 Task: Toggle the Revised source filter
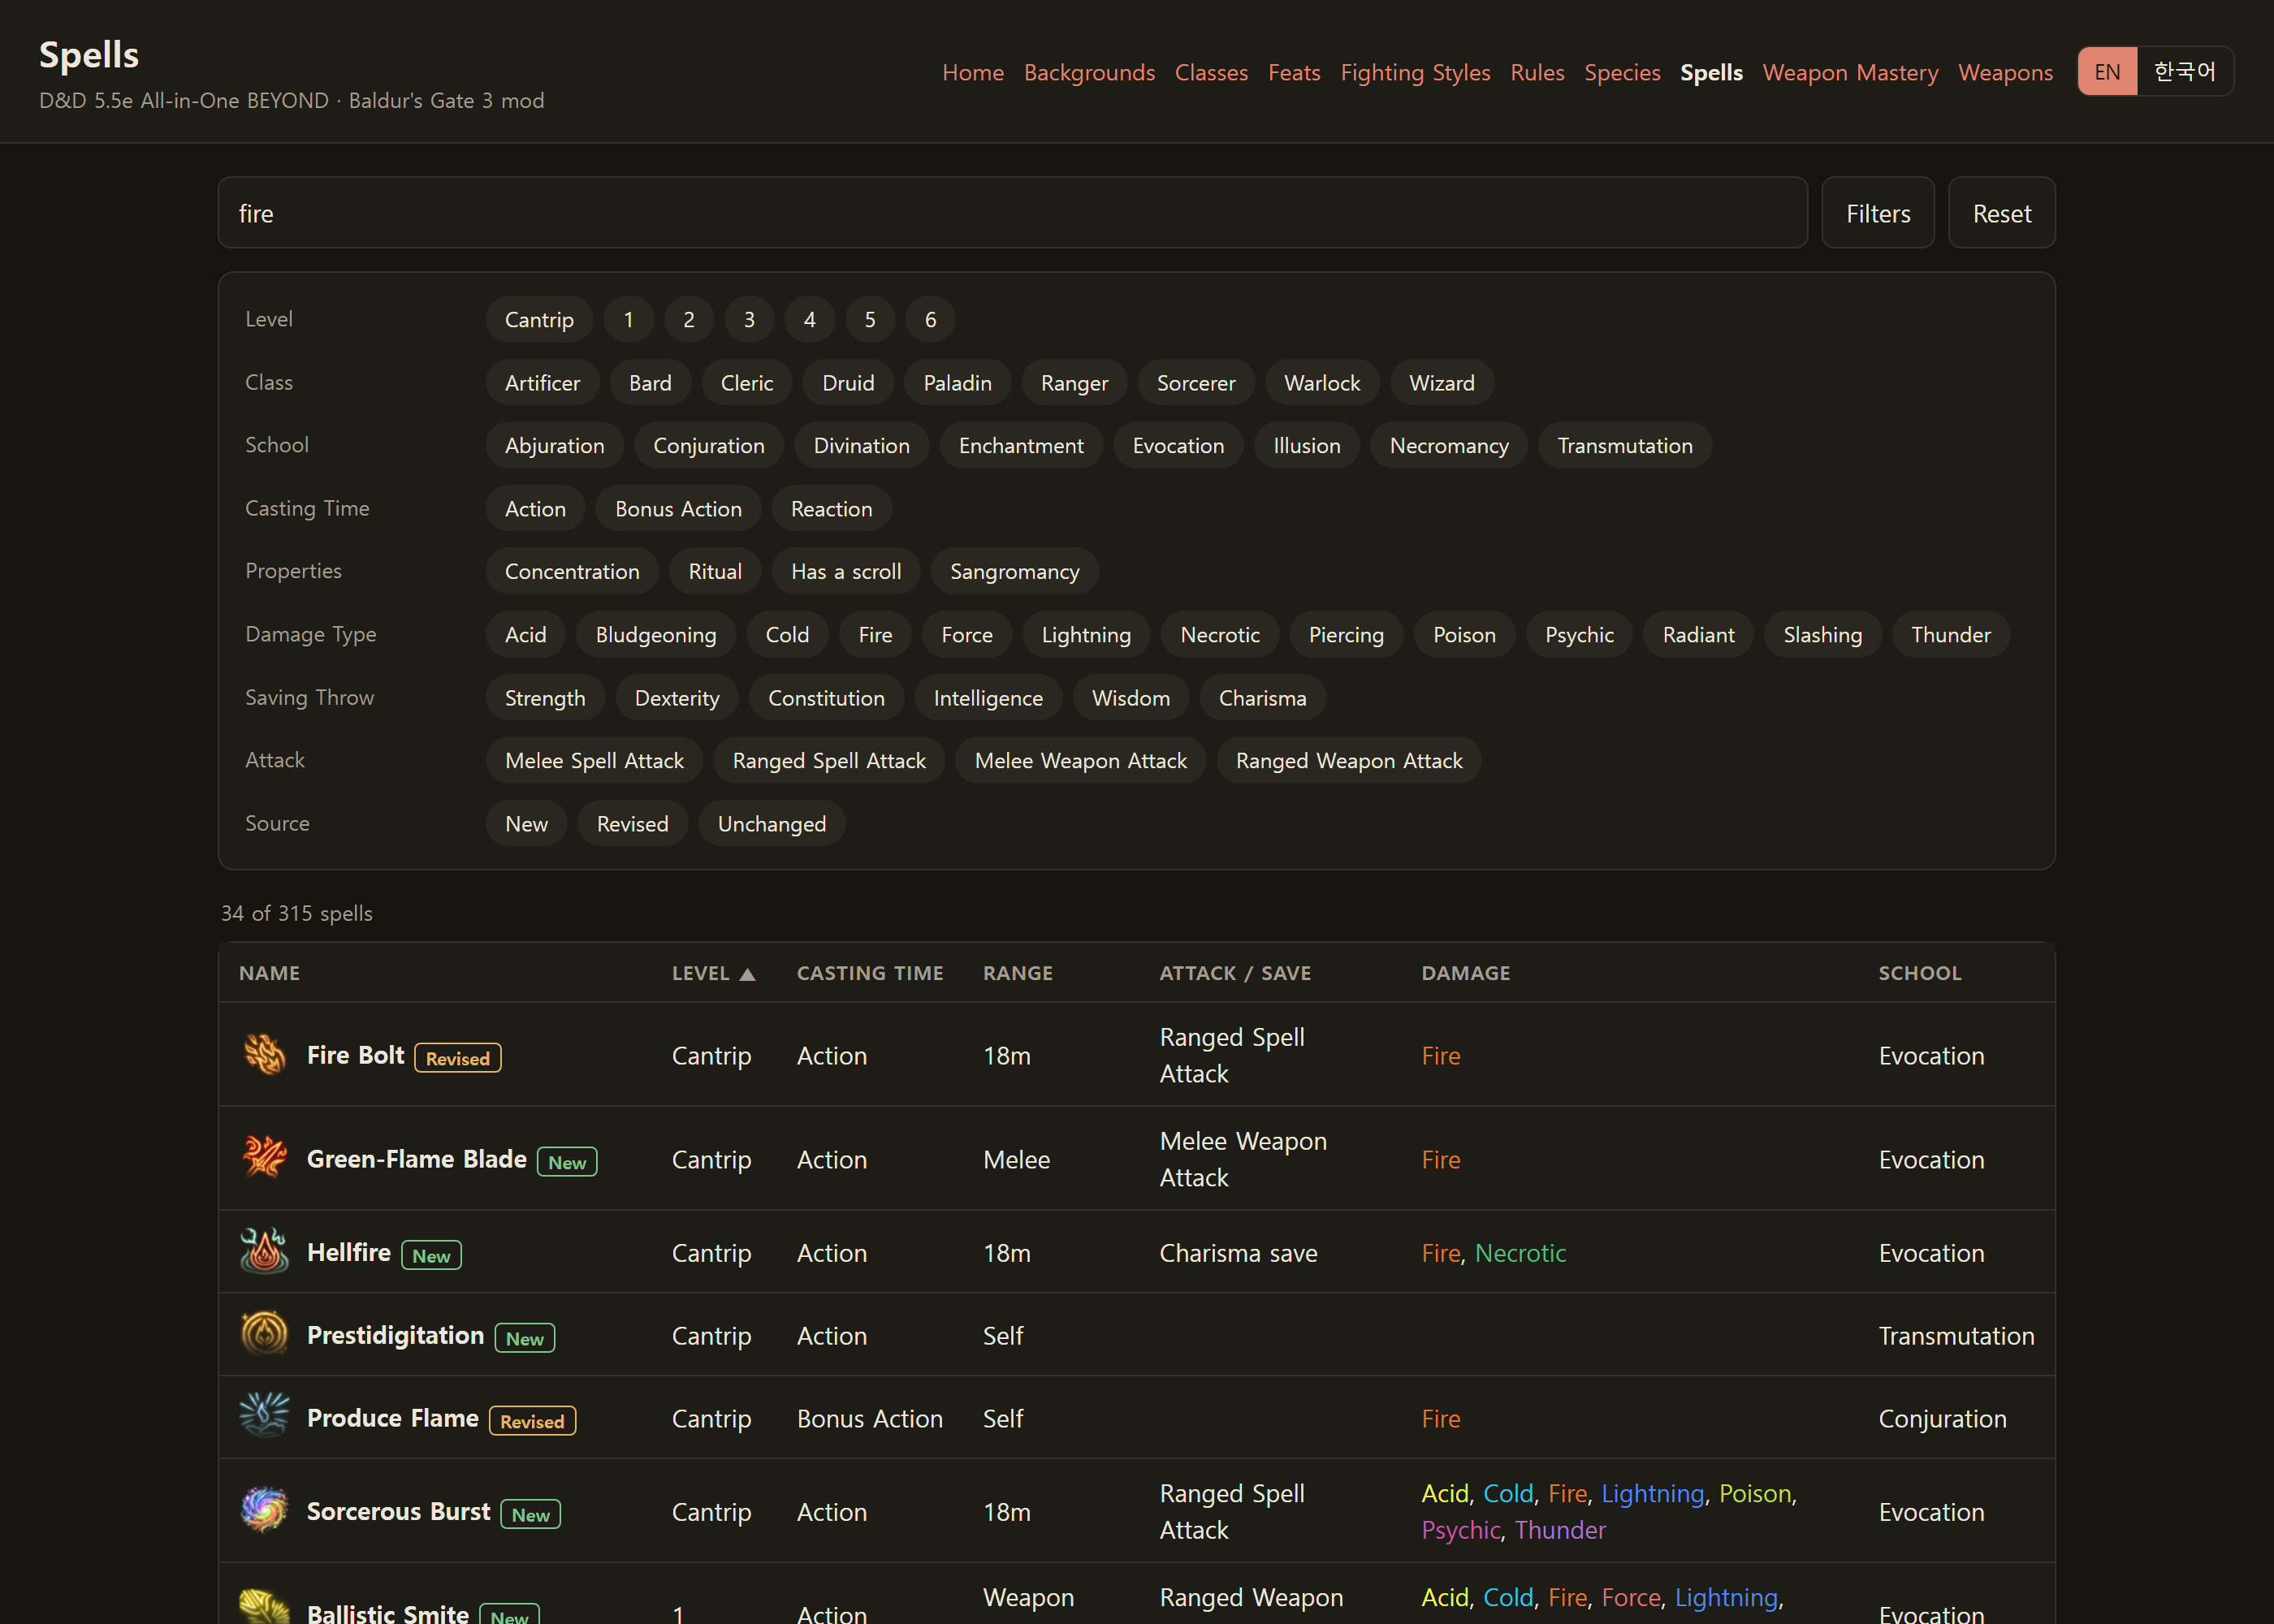coord(632,824)
